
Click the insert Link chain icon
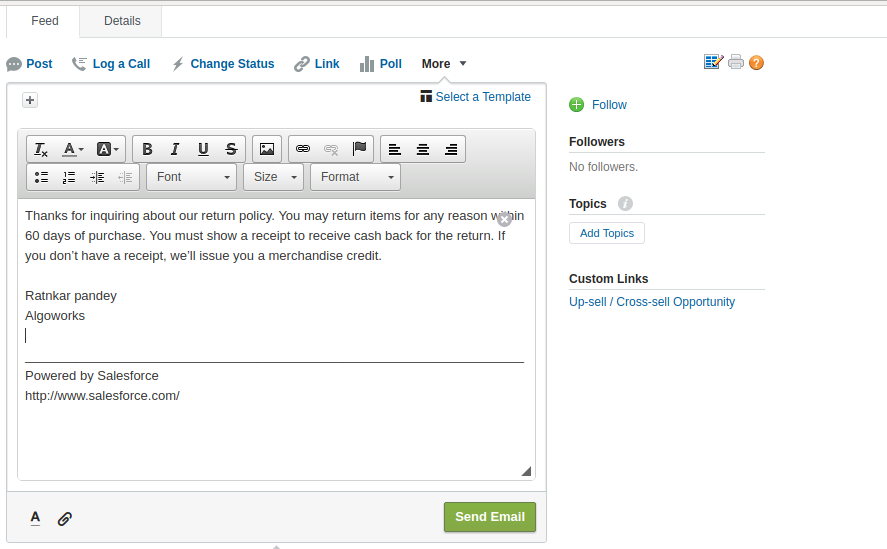(303, 149)
